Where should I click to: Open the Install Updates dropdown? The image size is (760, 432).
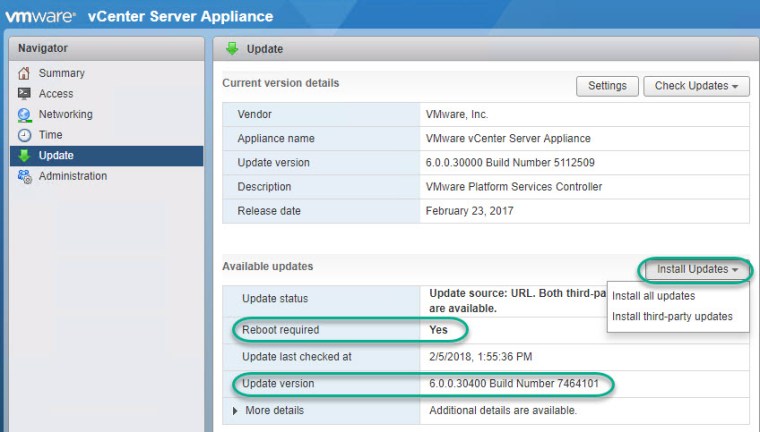(697, 270)
